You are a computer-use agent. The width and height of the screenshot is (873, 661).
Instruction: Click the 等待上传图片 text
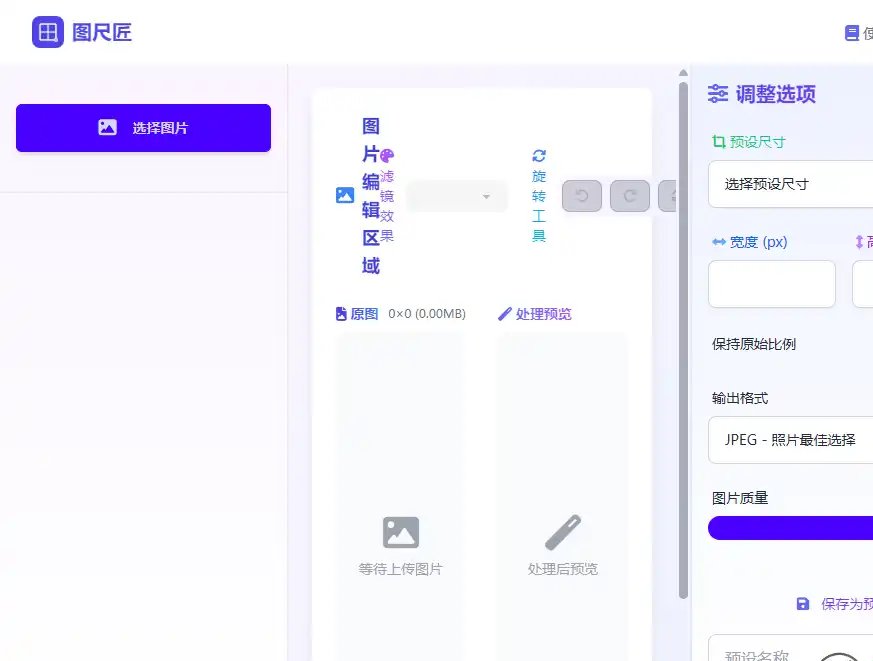click(x=400, y=569)
